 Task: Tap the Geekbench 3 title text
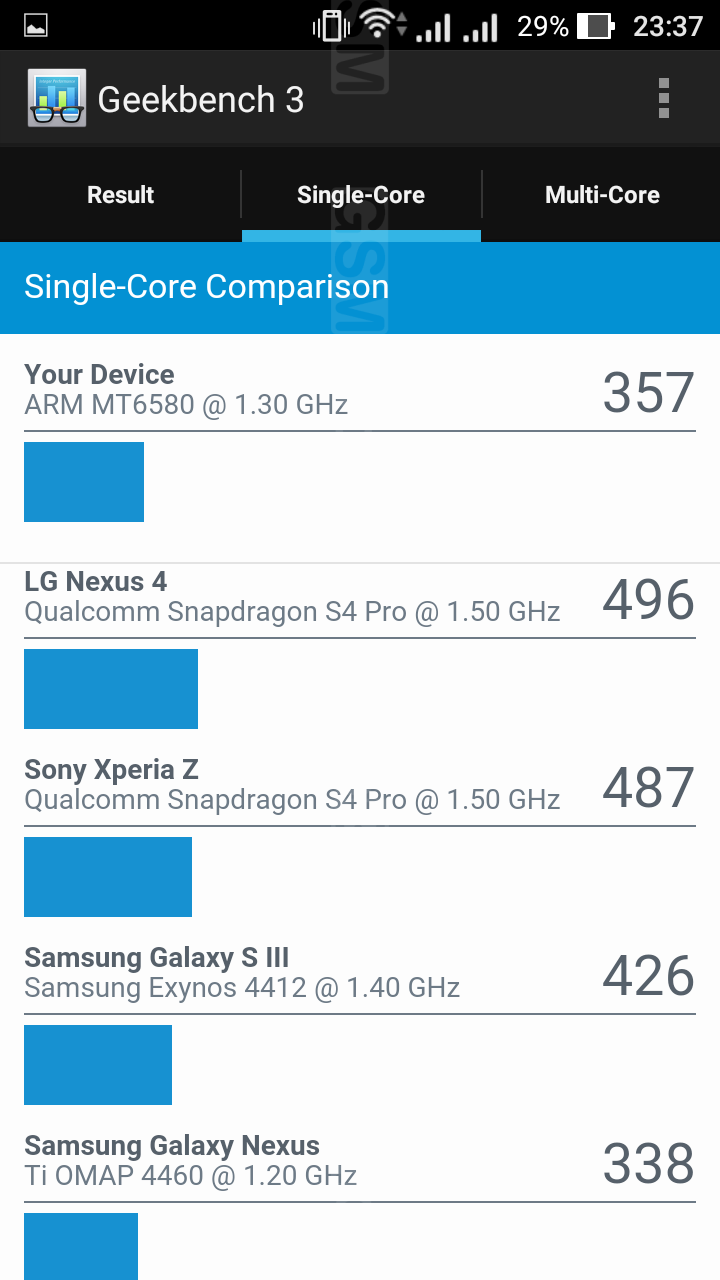pos(201,100)
